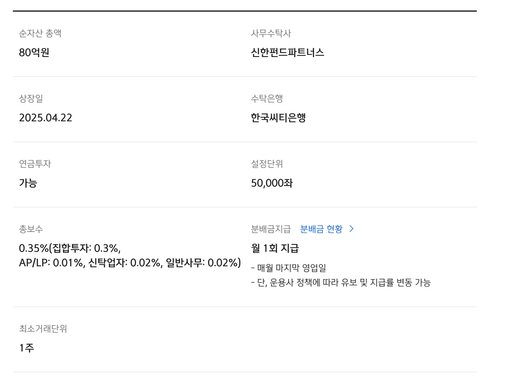The image size is (514, 380).
Task: Click the listing date 2025.04.22
Action: (x=45, y=118)
